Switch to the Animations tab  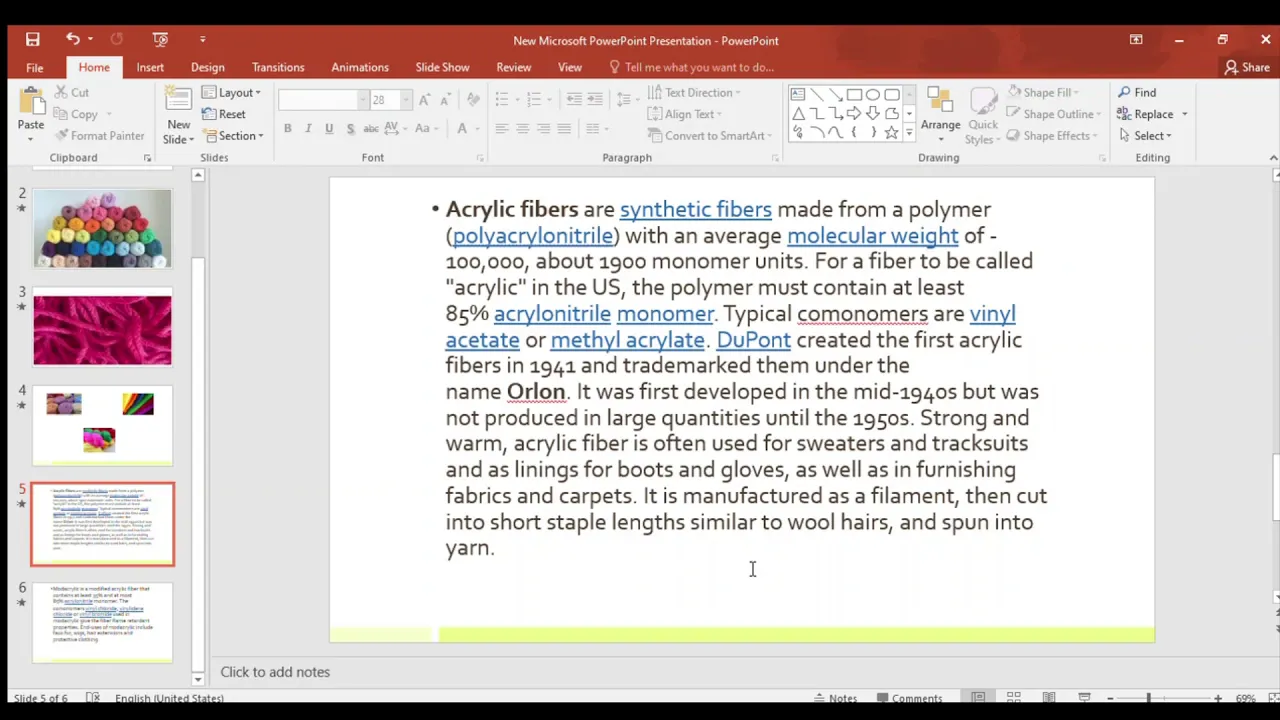coord(360,67)
